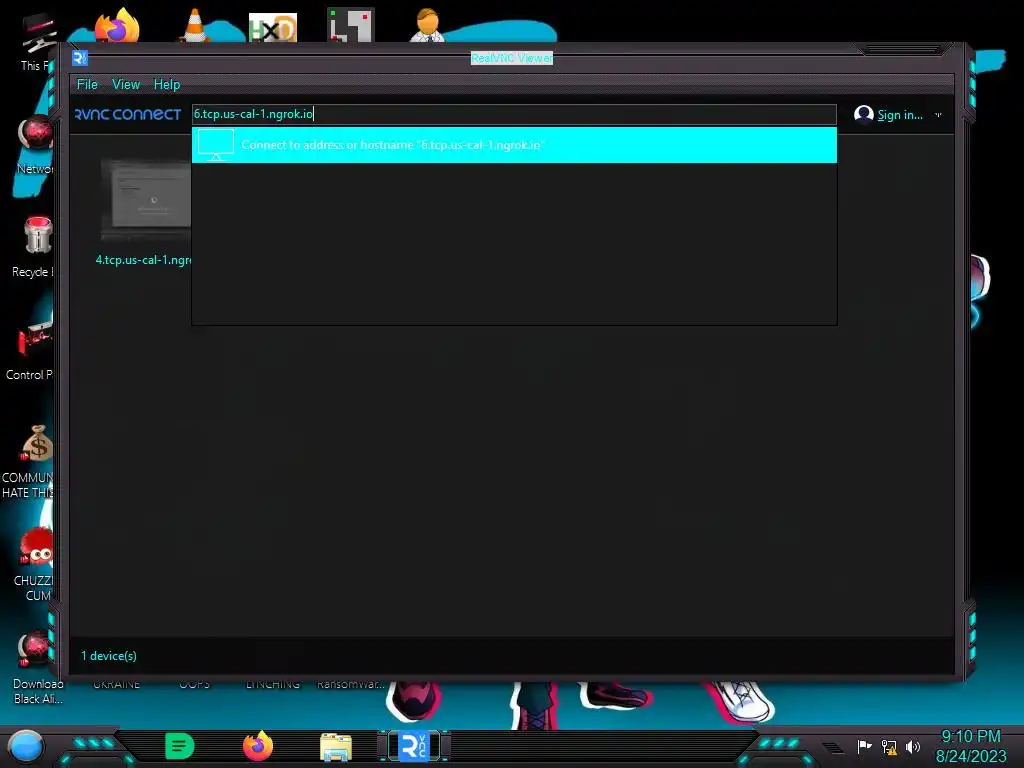Open the HxD desktop shortcut
Screen dimensions: 1024x768
tap(273, 27)
